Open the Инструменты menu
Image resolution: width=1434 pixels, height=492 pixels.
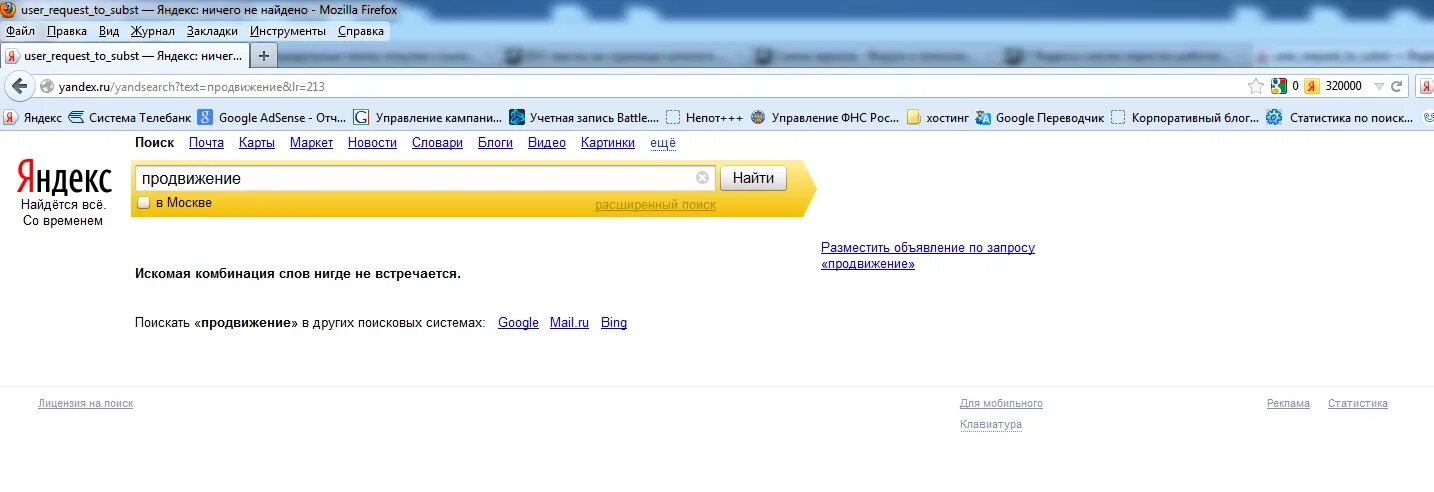(289, 31)
